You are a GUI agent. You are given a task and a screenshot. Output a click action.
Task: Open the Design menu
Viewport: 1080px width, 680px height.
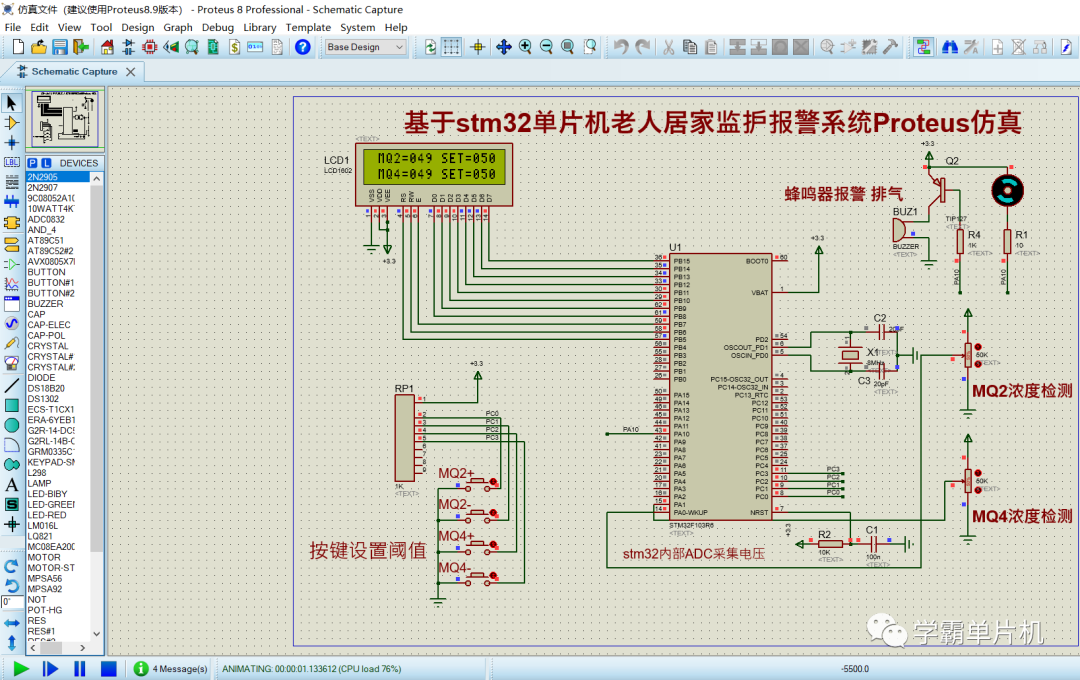click(138, 28)
